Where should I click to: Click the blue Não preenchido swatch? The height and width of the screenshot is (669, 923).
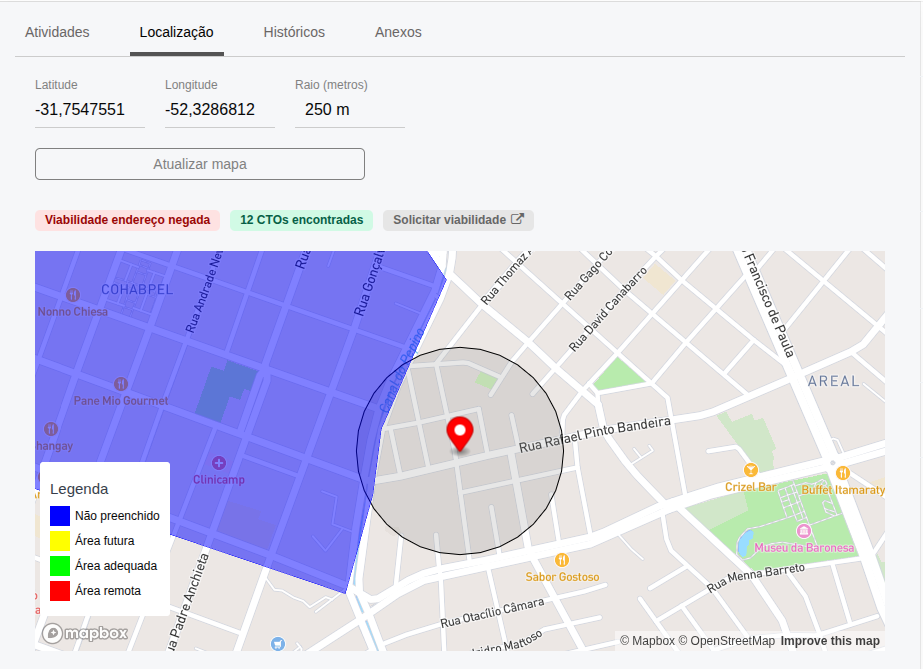click(60, 516)
